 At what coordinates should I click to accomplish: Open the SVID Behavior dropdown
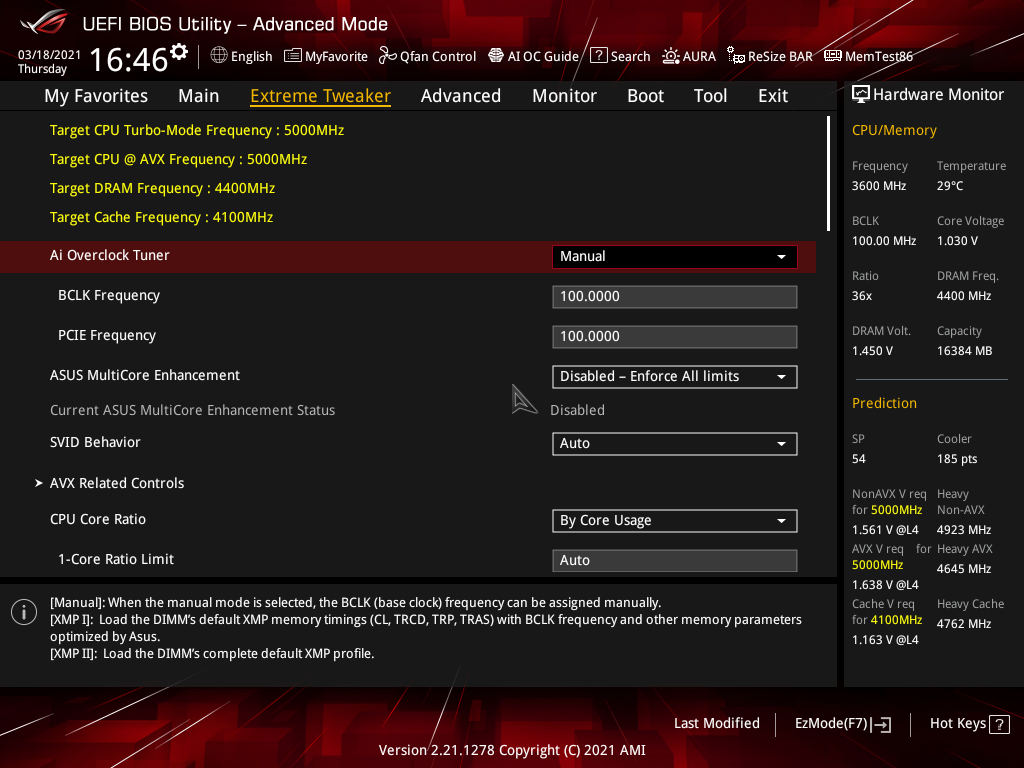675,444
